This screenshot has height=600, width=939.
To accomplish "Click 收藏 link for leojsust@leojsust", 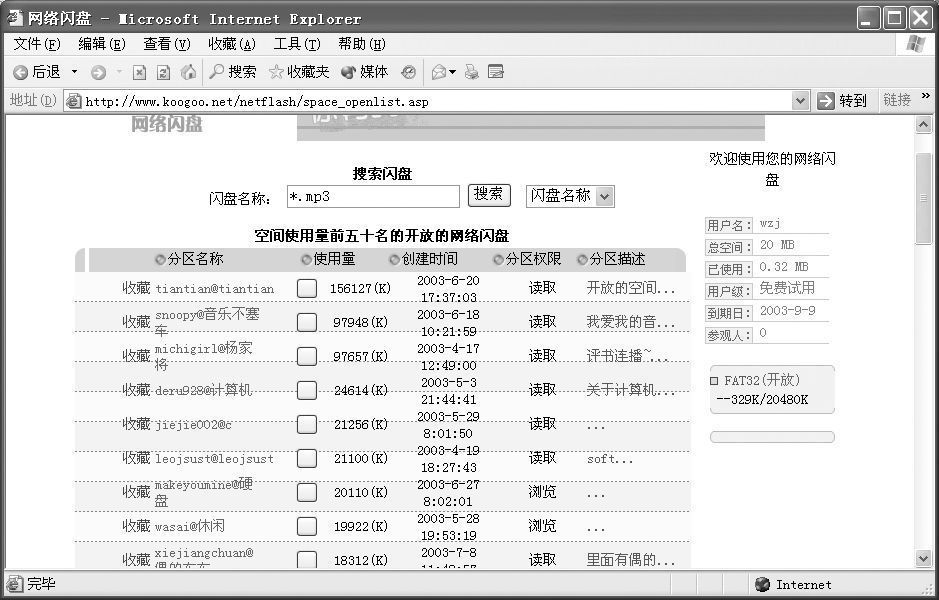I will coord(136,458).
